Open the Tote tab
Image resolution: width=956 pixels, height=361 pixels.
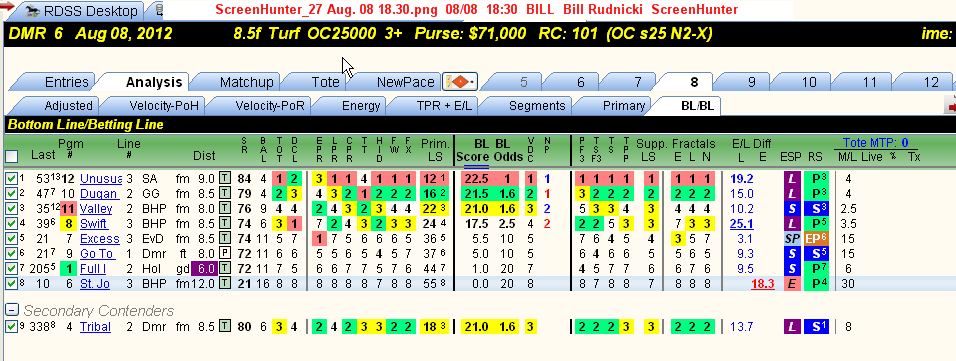tap(325, 82)
